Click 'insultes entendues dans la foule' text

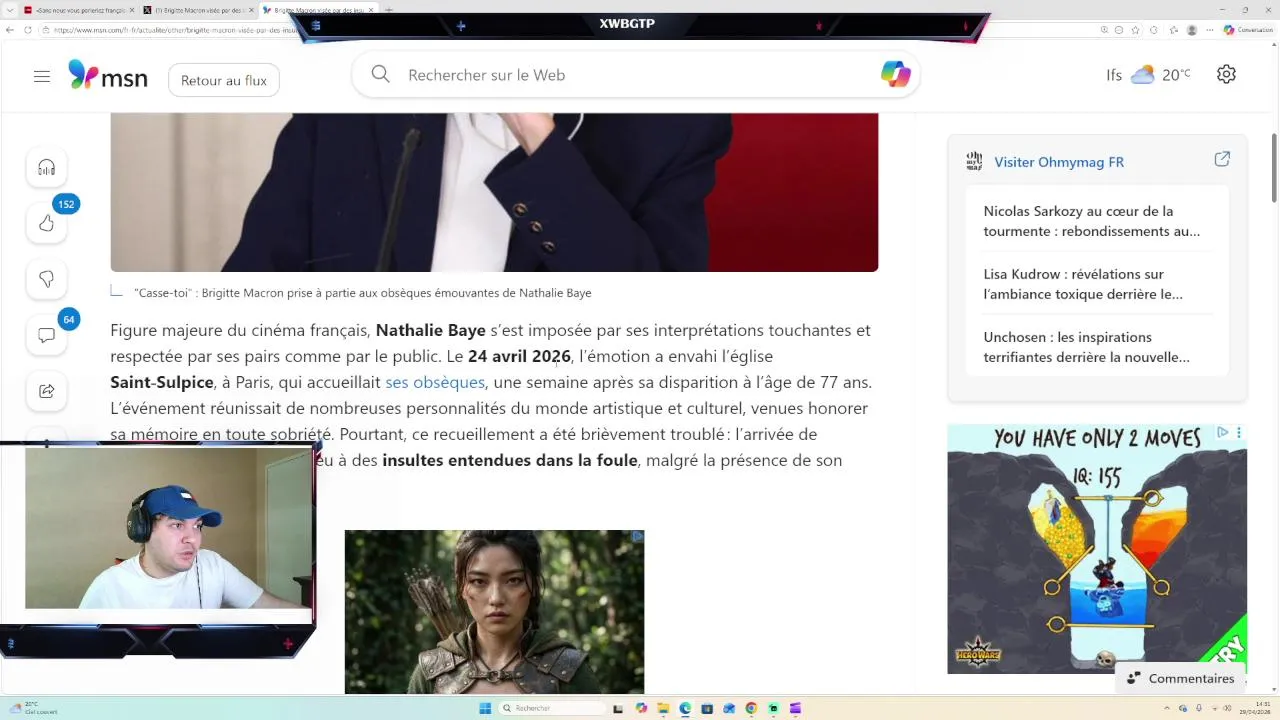[x=509, y=460]
